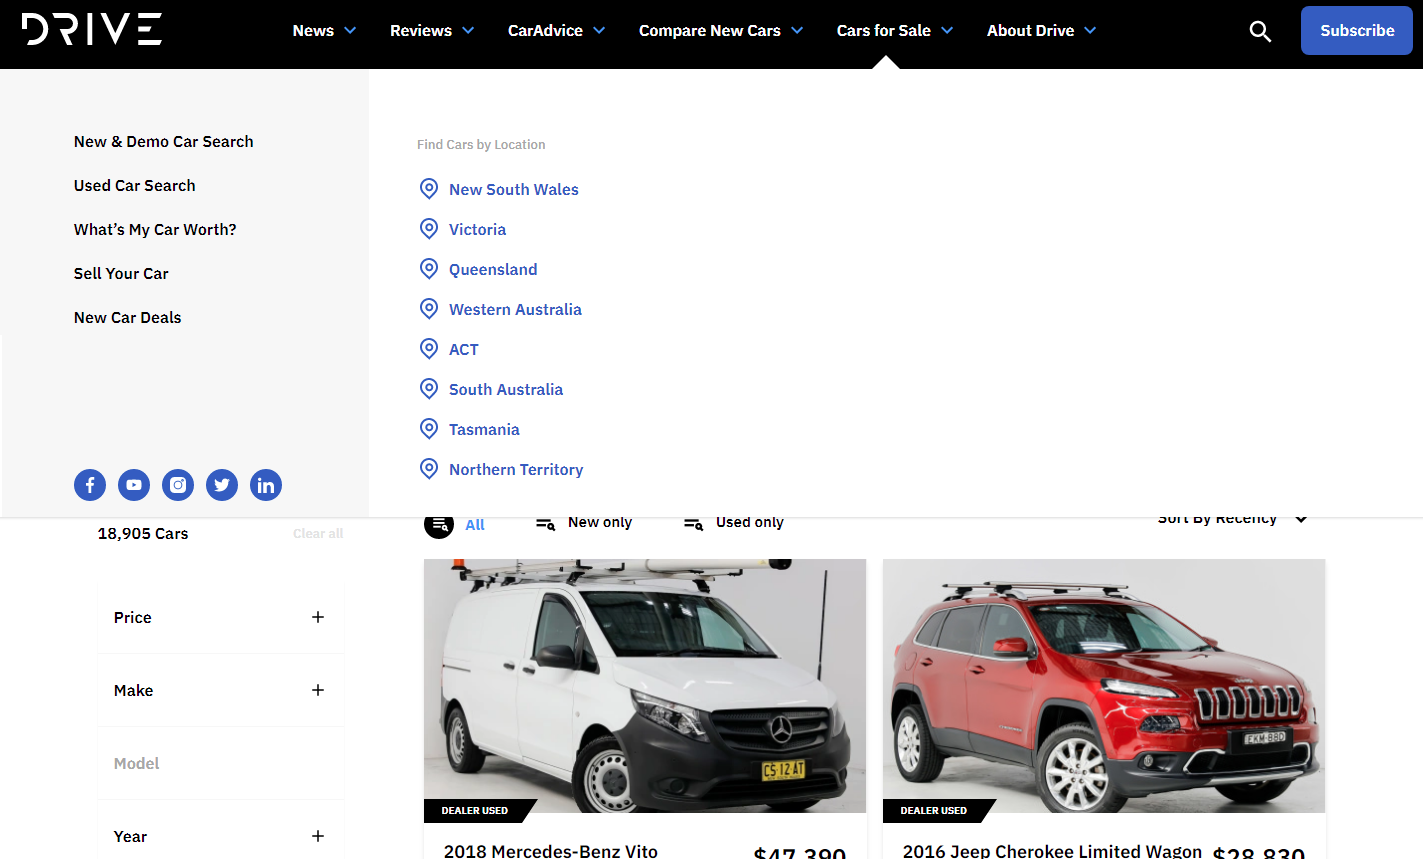Click the Drive logo

coord(92,30)
